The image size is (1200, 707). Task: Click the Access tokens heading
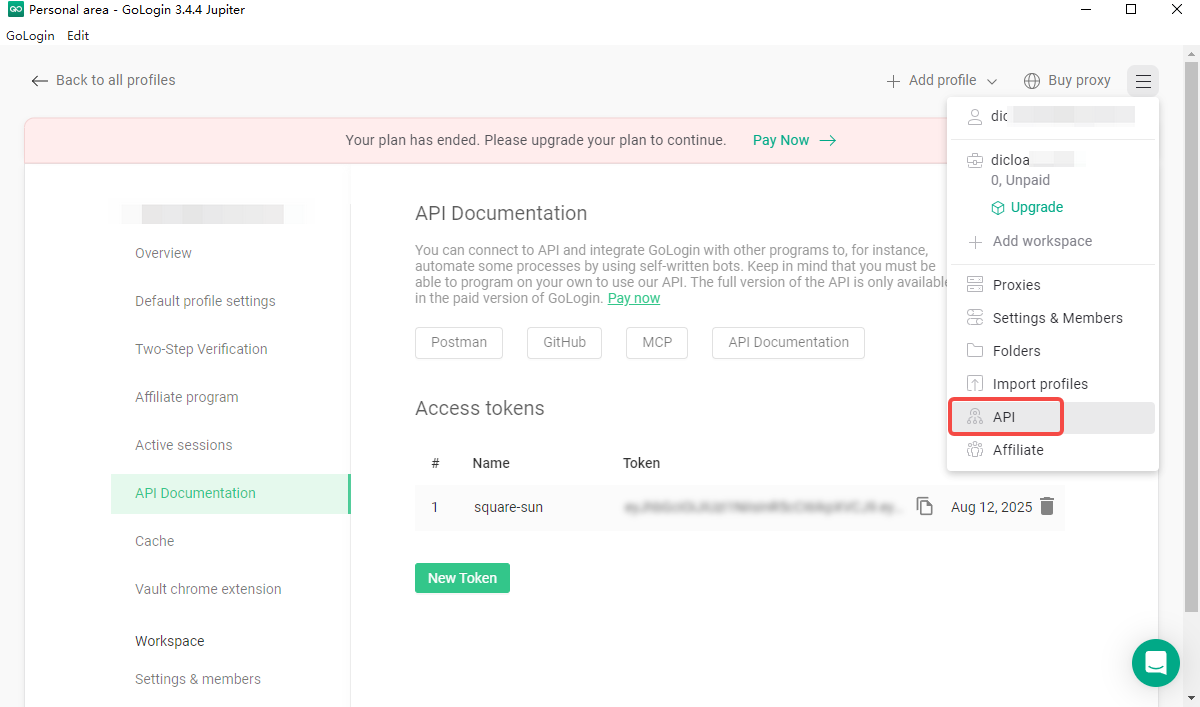click(x=480, y=408)
